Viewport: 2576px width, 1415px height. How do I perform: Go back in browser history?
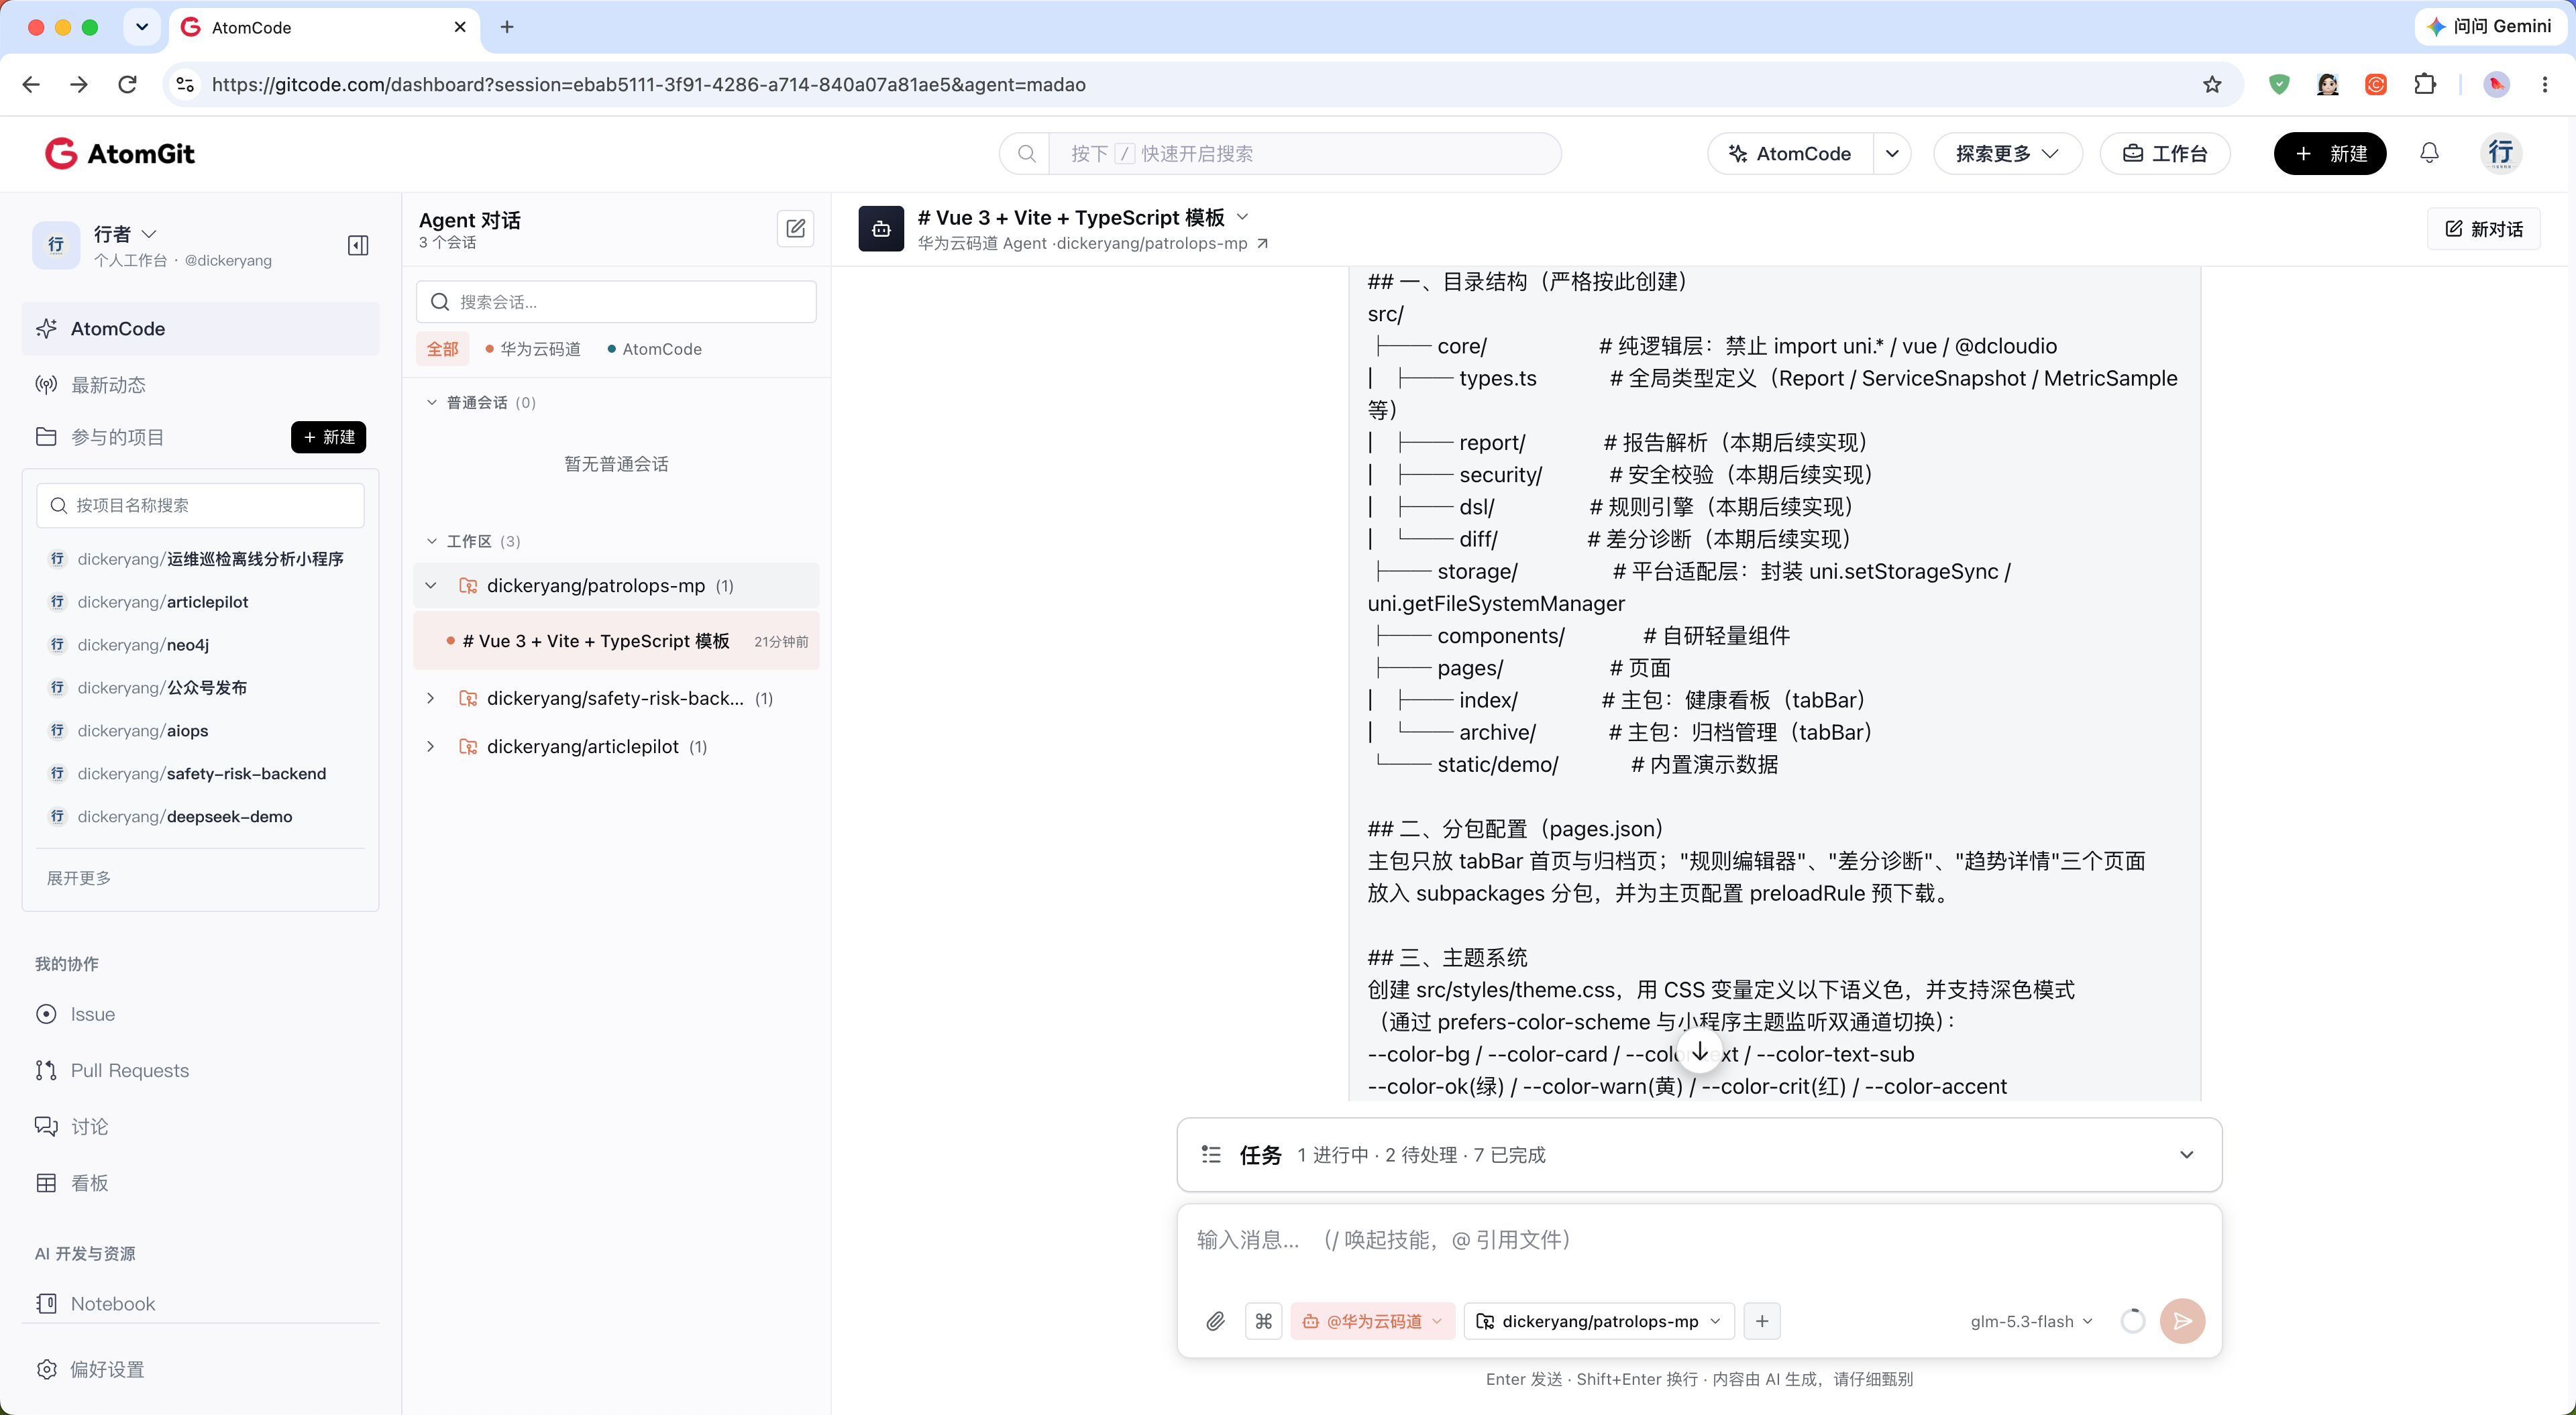(31, 85)
